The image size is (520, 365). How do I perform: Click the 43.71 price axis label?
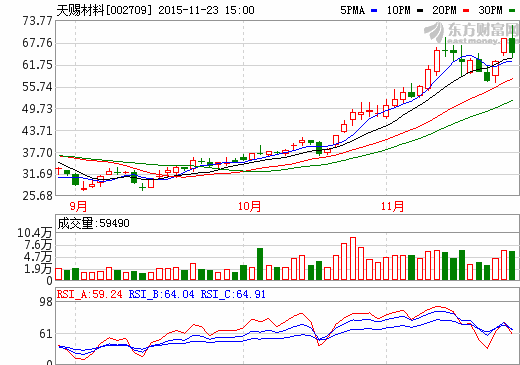(37, 131)
